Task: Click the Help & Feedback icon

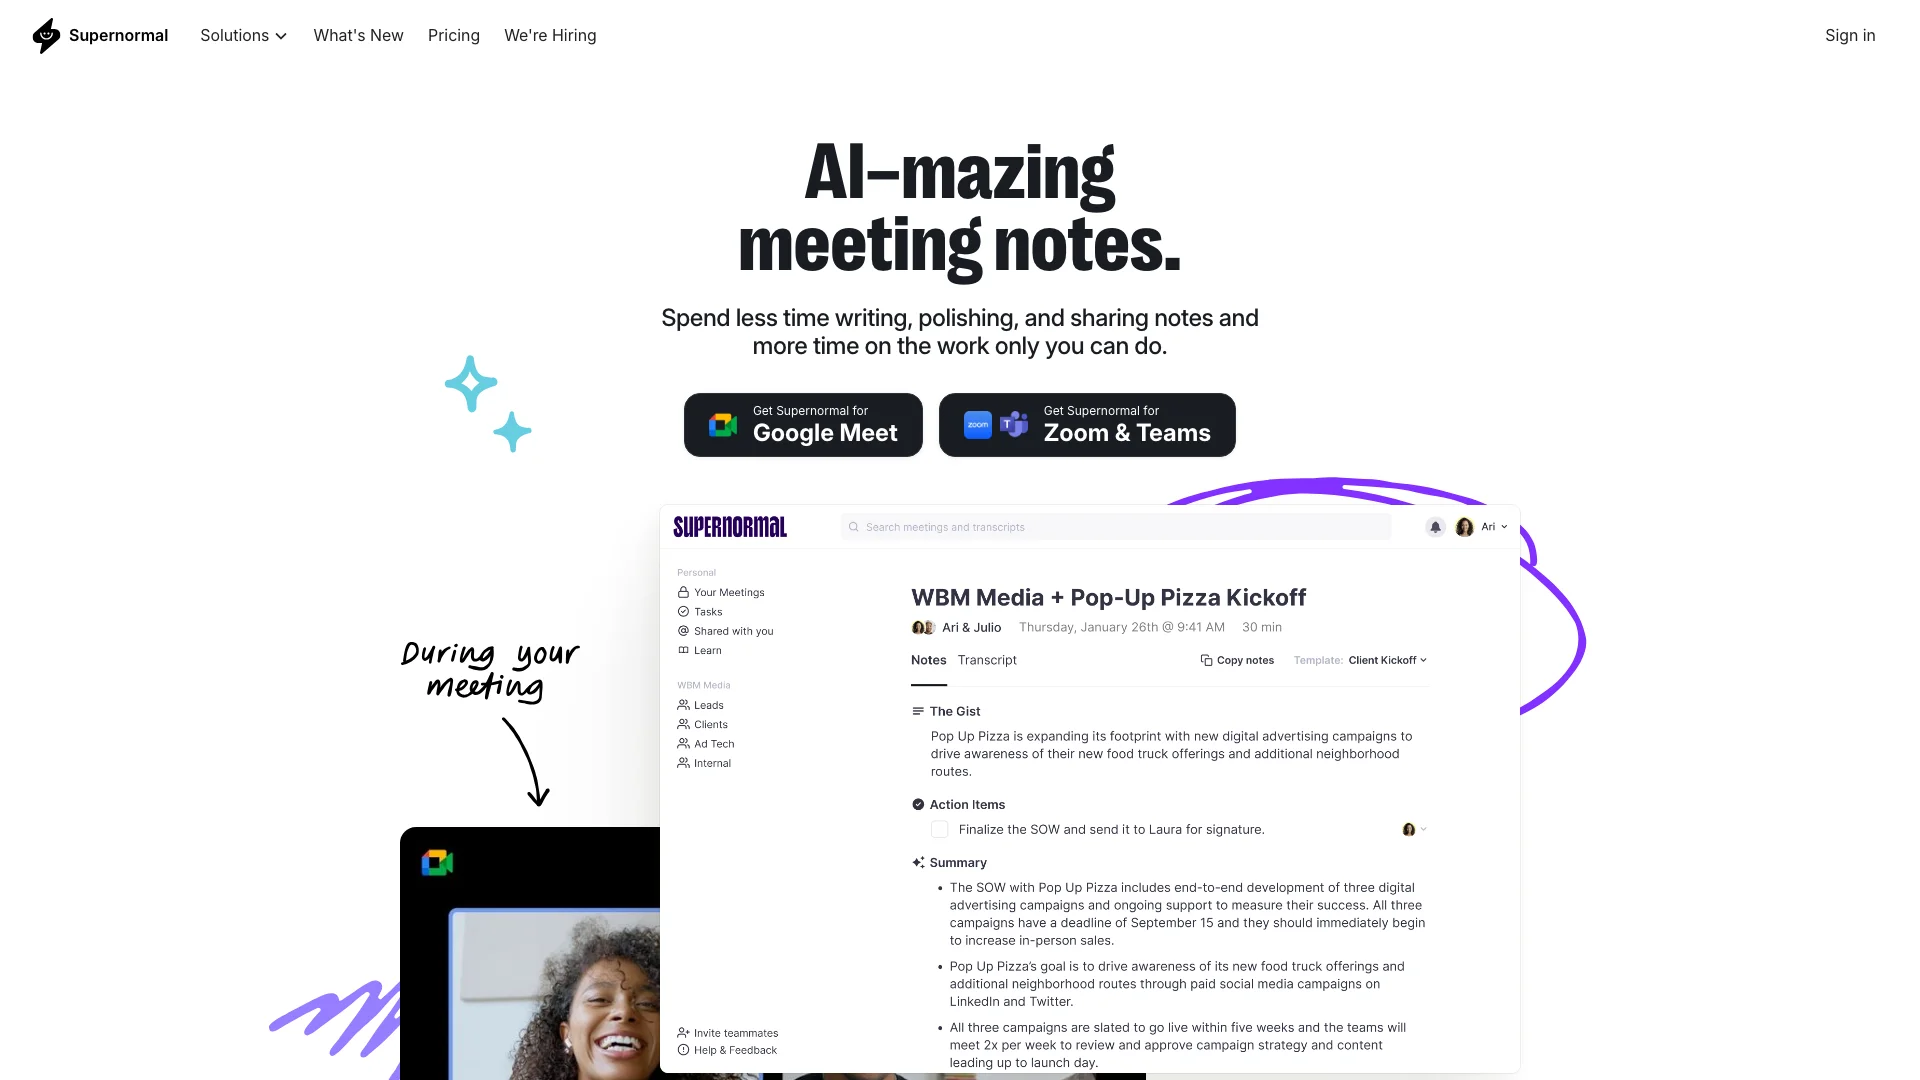Action: (683, 1050)
